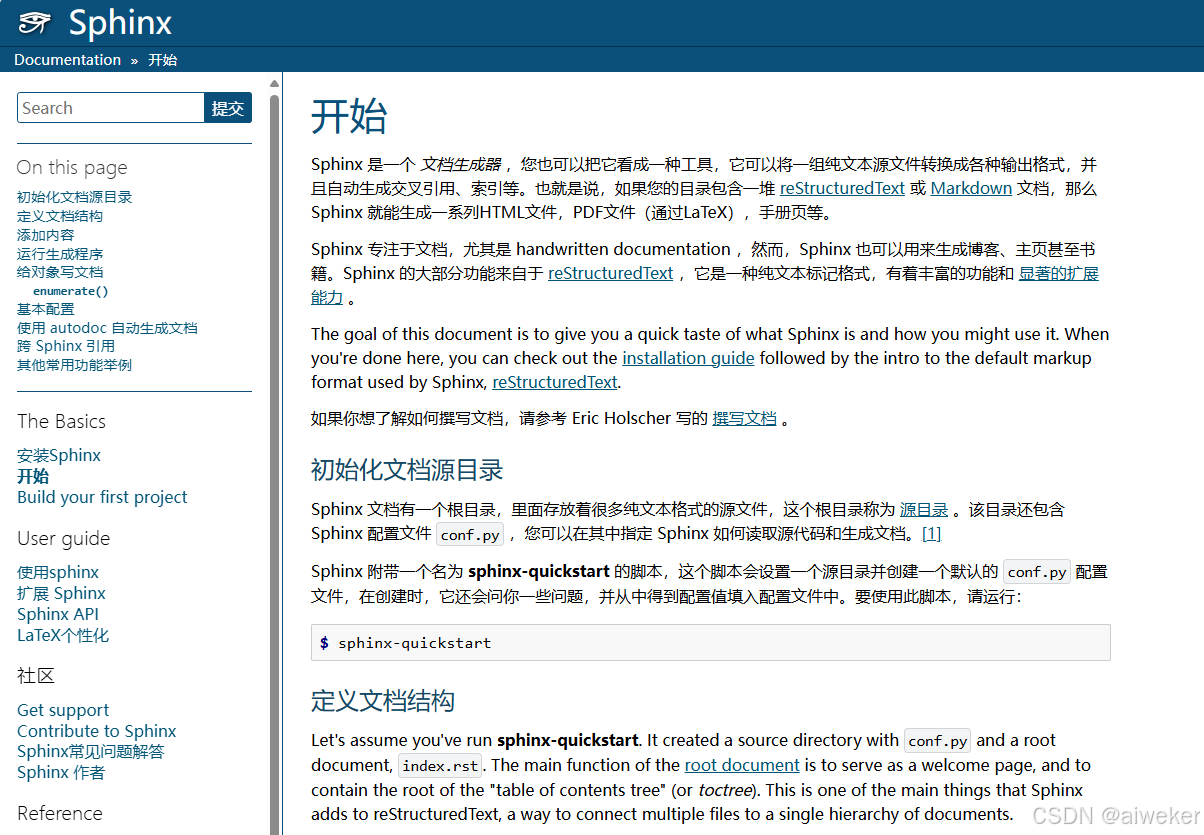Click the sphinx-quickstart code block

click(x=711, y=643)
